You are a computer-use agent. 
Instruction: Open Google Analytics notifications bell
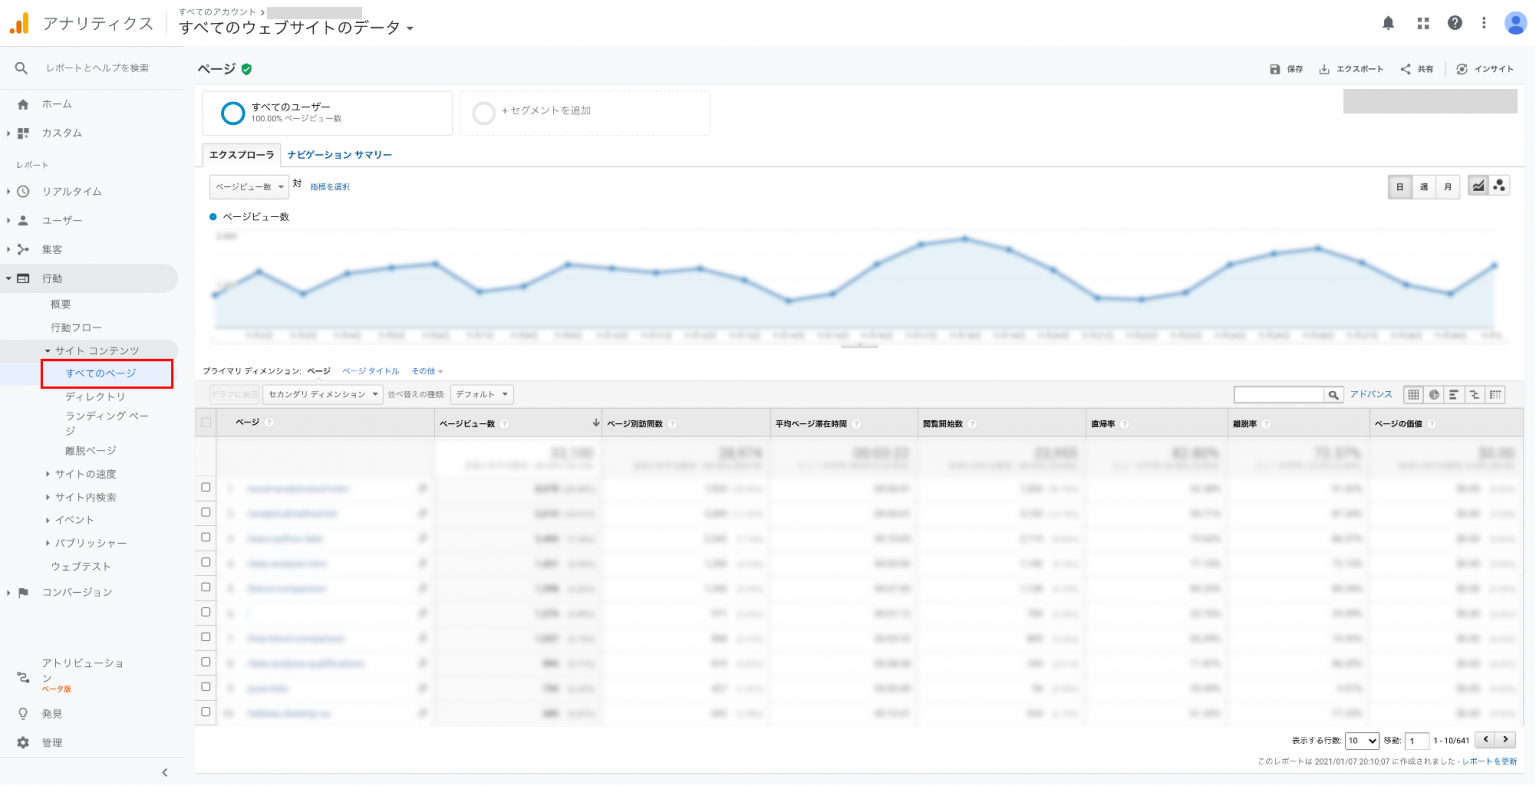point(1388,22)
